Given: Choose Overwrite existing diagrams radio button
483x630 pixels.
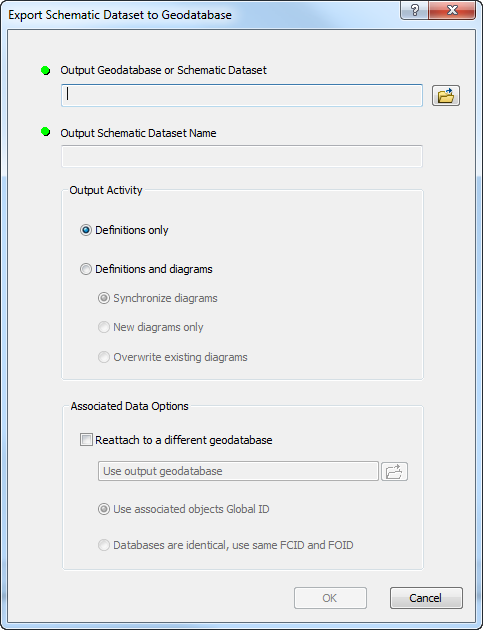Looking at the screenshot, I should [x=104, y=357].
